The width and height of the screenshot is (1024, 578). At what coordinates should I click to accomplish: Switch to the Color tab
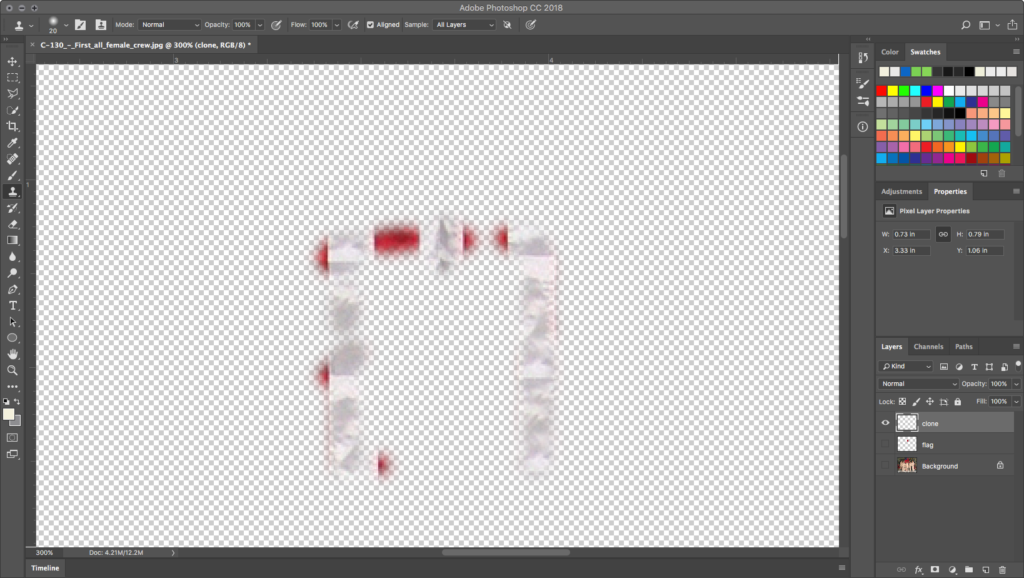tap(889, 52)
